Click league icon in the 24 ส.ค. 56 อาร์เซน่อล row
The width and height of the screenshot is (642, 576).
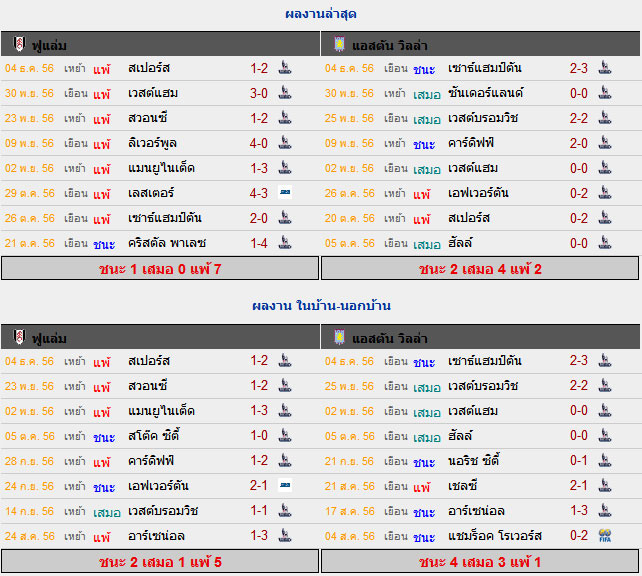pyautogui.click(x=285, y=535)
